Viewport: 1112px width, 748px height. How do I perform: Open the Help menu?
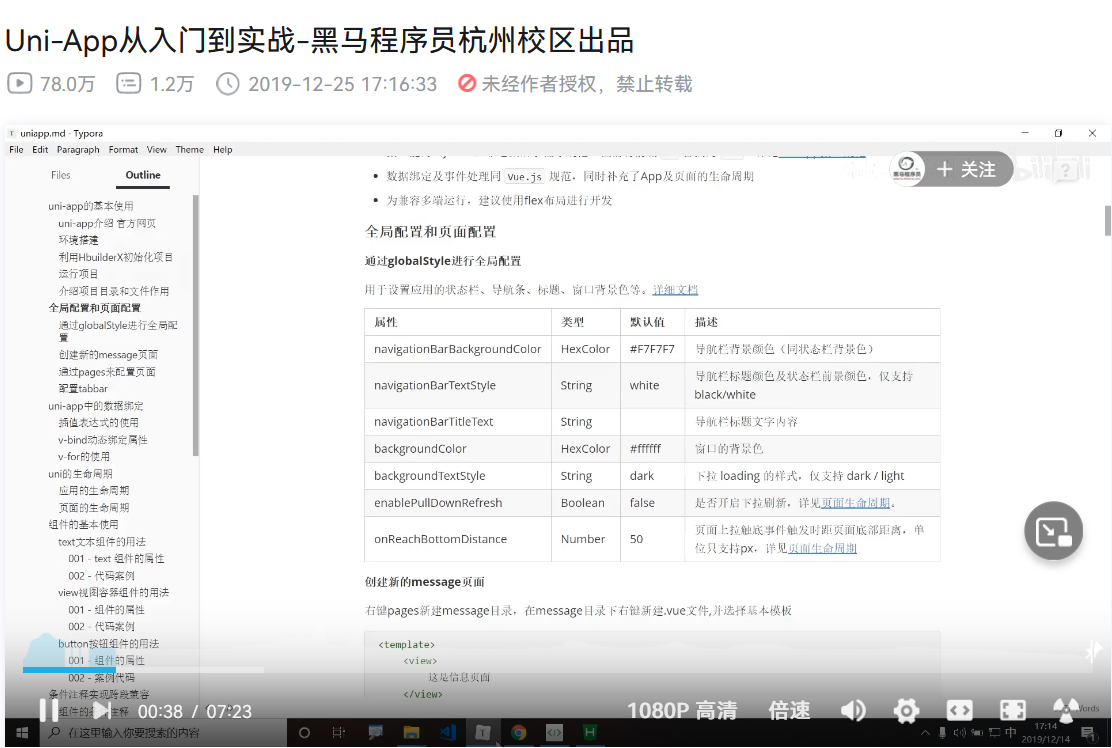[x=223, y=150]
